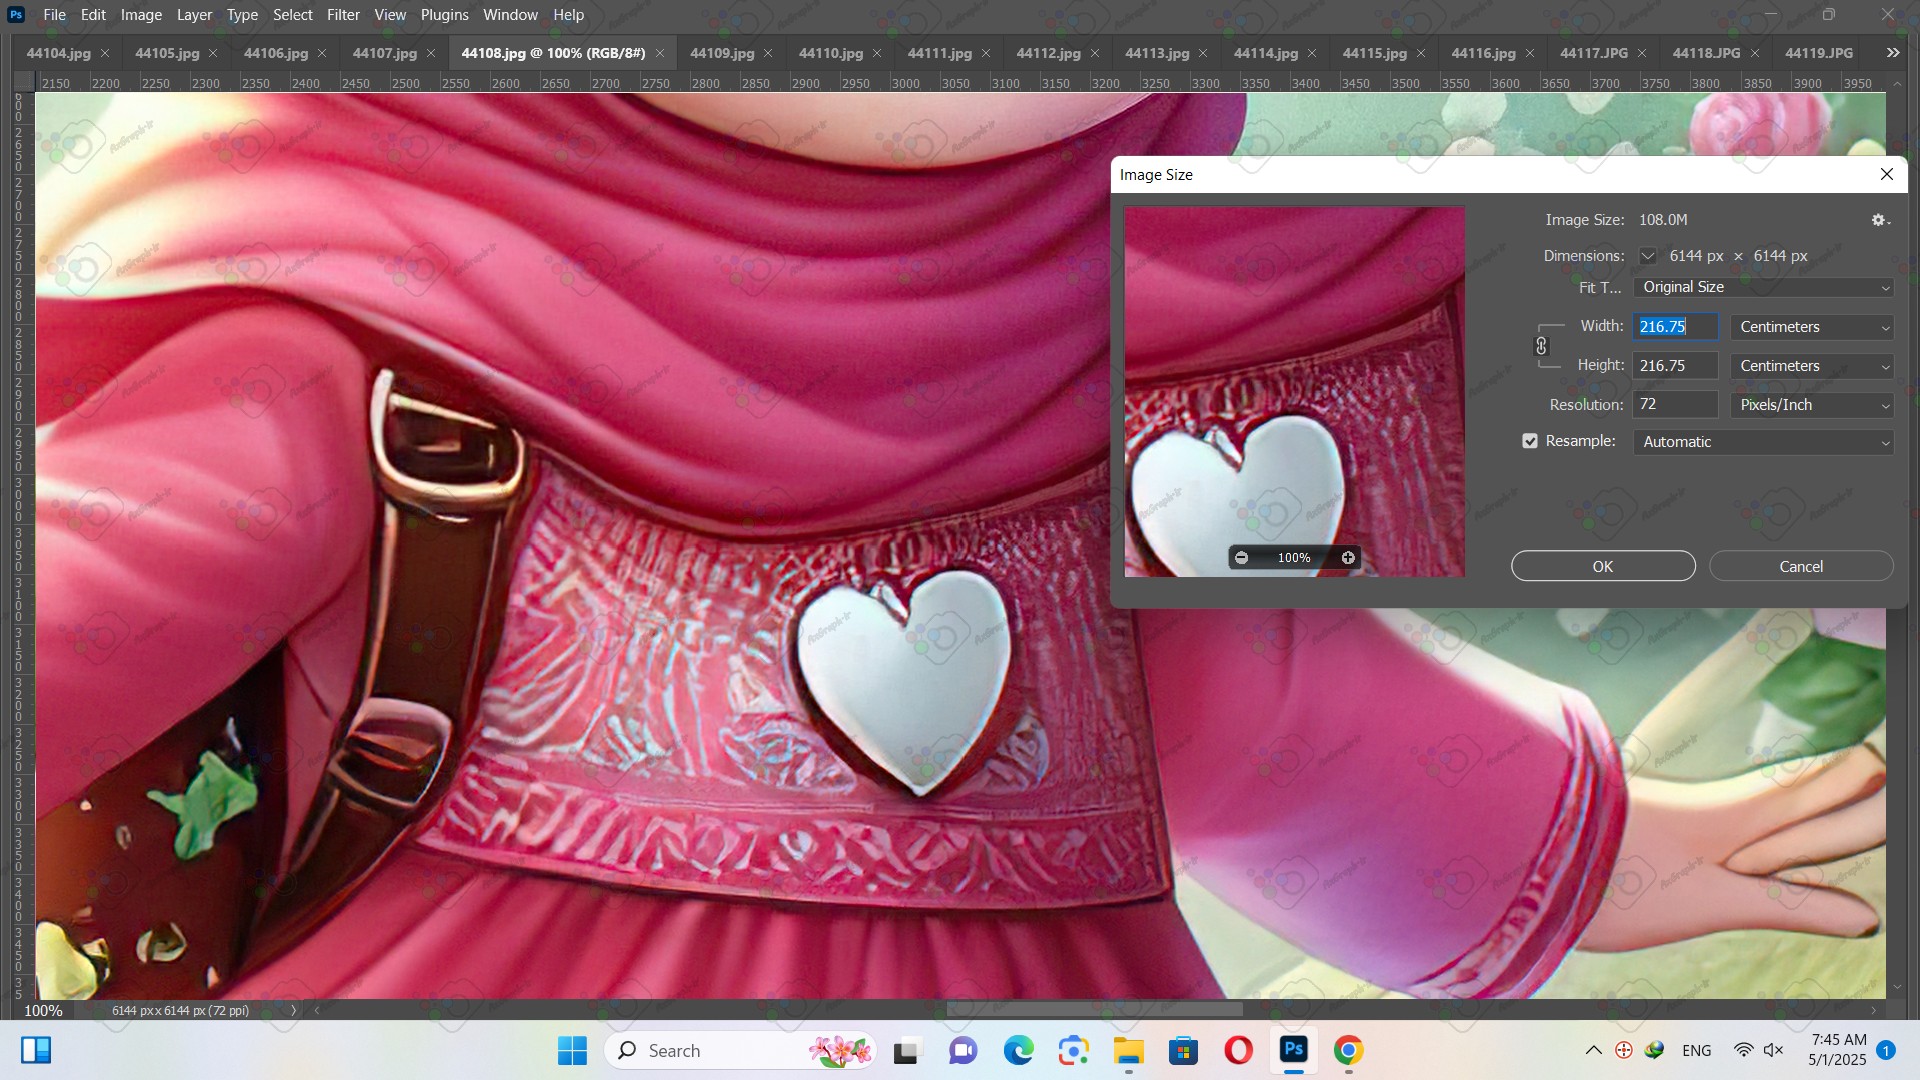Click the Height value field
1920x1080 pixels.
(x=1676, y=366)
